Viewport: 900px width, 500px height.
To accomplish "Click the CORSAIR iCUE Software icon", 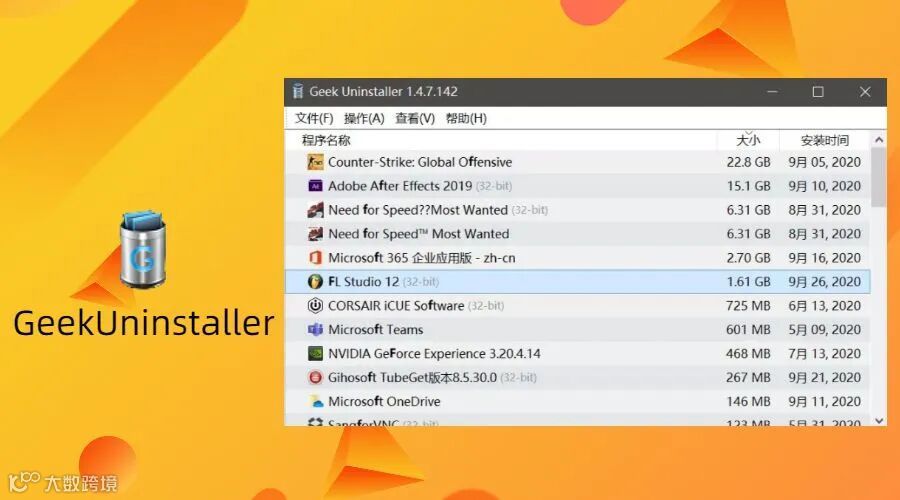I will click(x=315, y=305).
